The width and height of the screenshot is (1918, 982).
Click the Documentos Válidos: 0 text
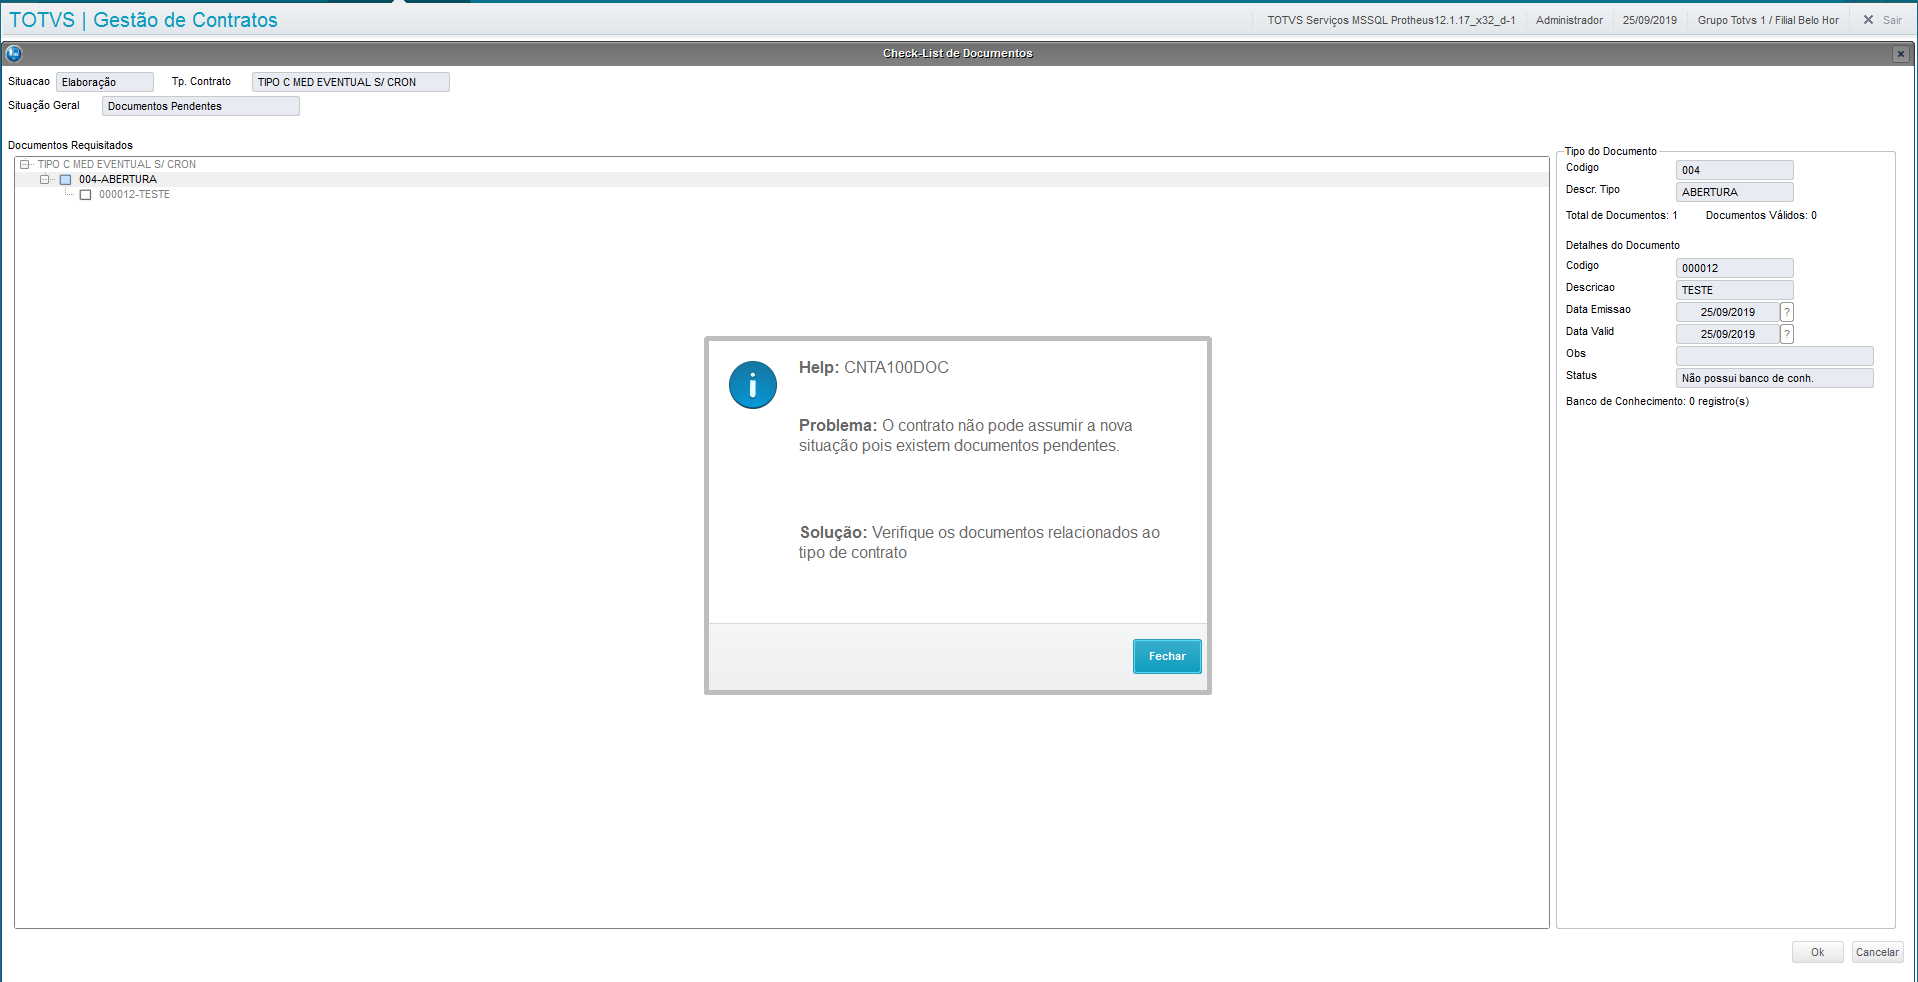1761,216
